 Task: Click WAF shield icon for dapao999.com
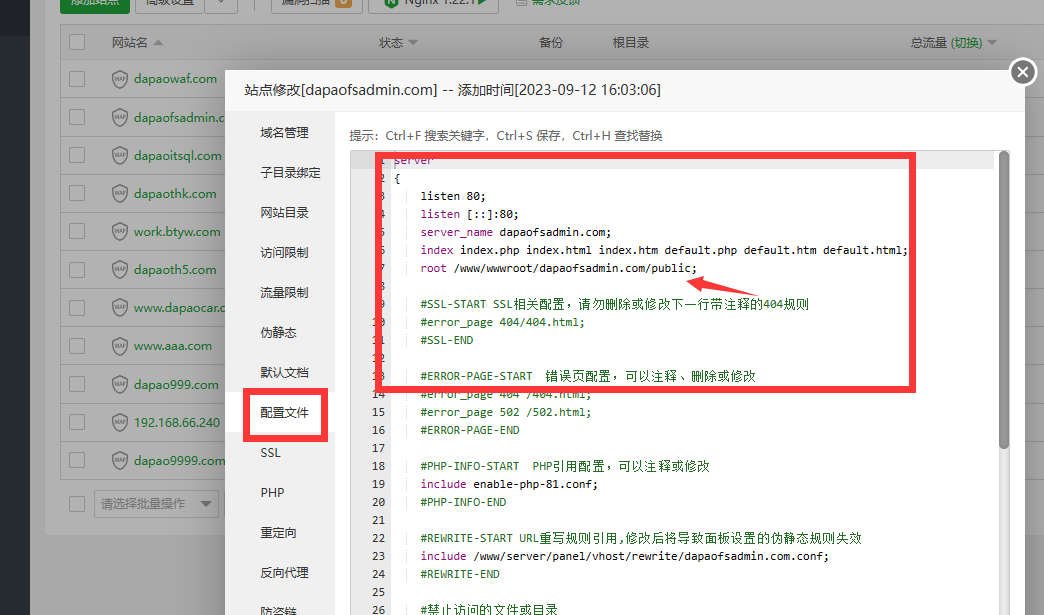tap(119, 385)
